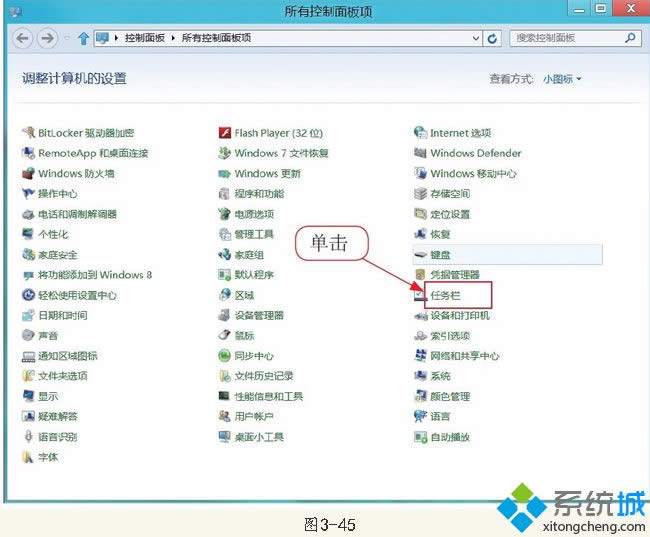Open the 颜色管理 link
650x537 pixels.
click(450, 396)
